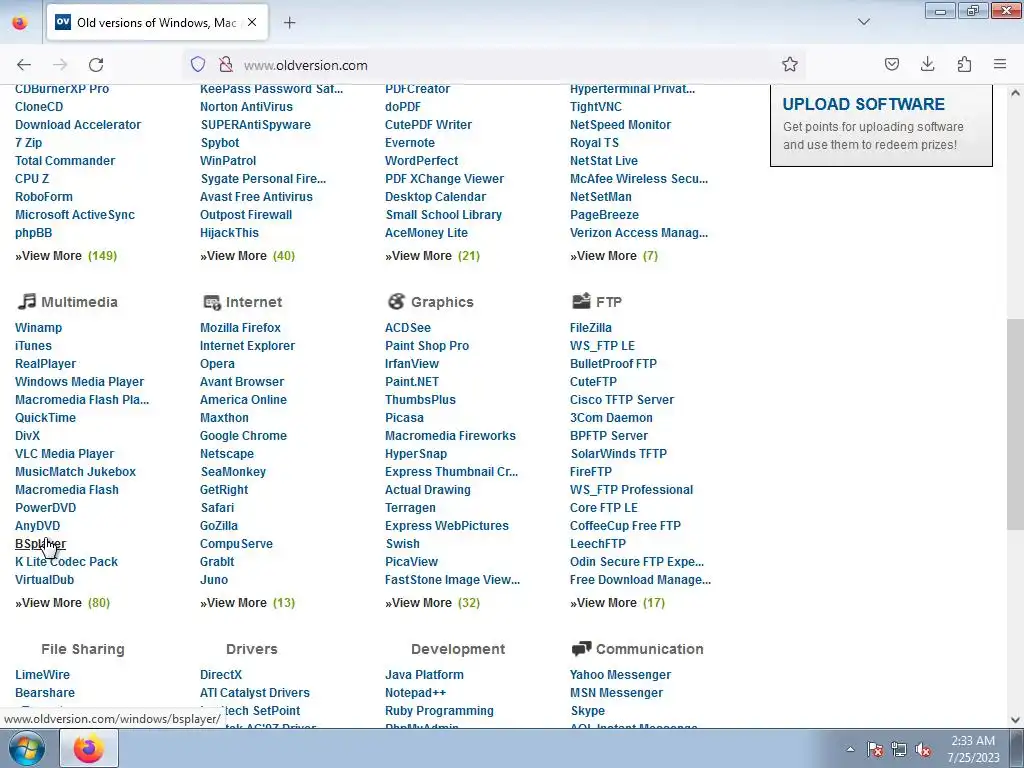Click the forward navigation arrow

pyautogui.click(x=60, y=64)
